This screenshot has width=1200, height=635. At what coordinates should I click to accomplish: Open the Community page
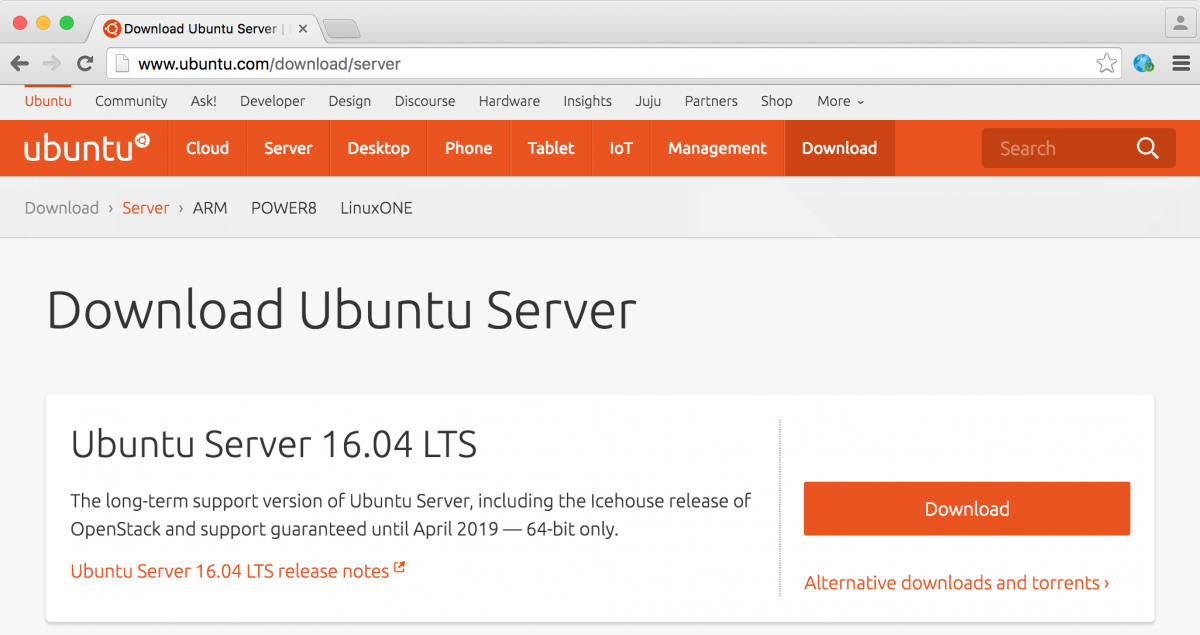click(131, 101)
